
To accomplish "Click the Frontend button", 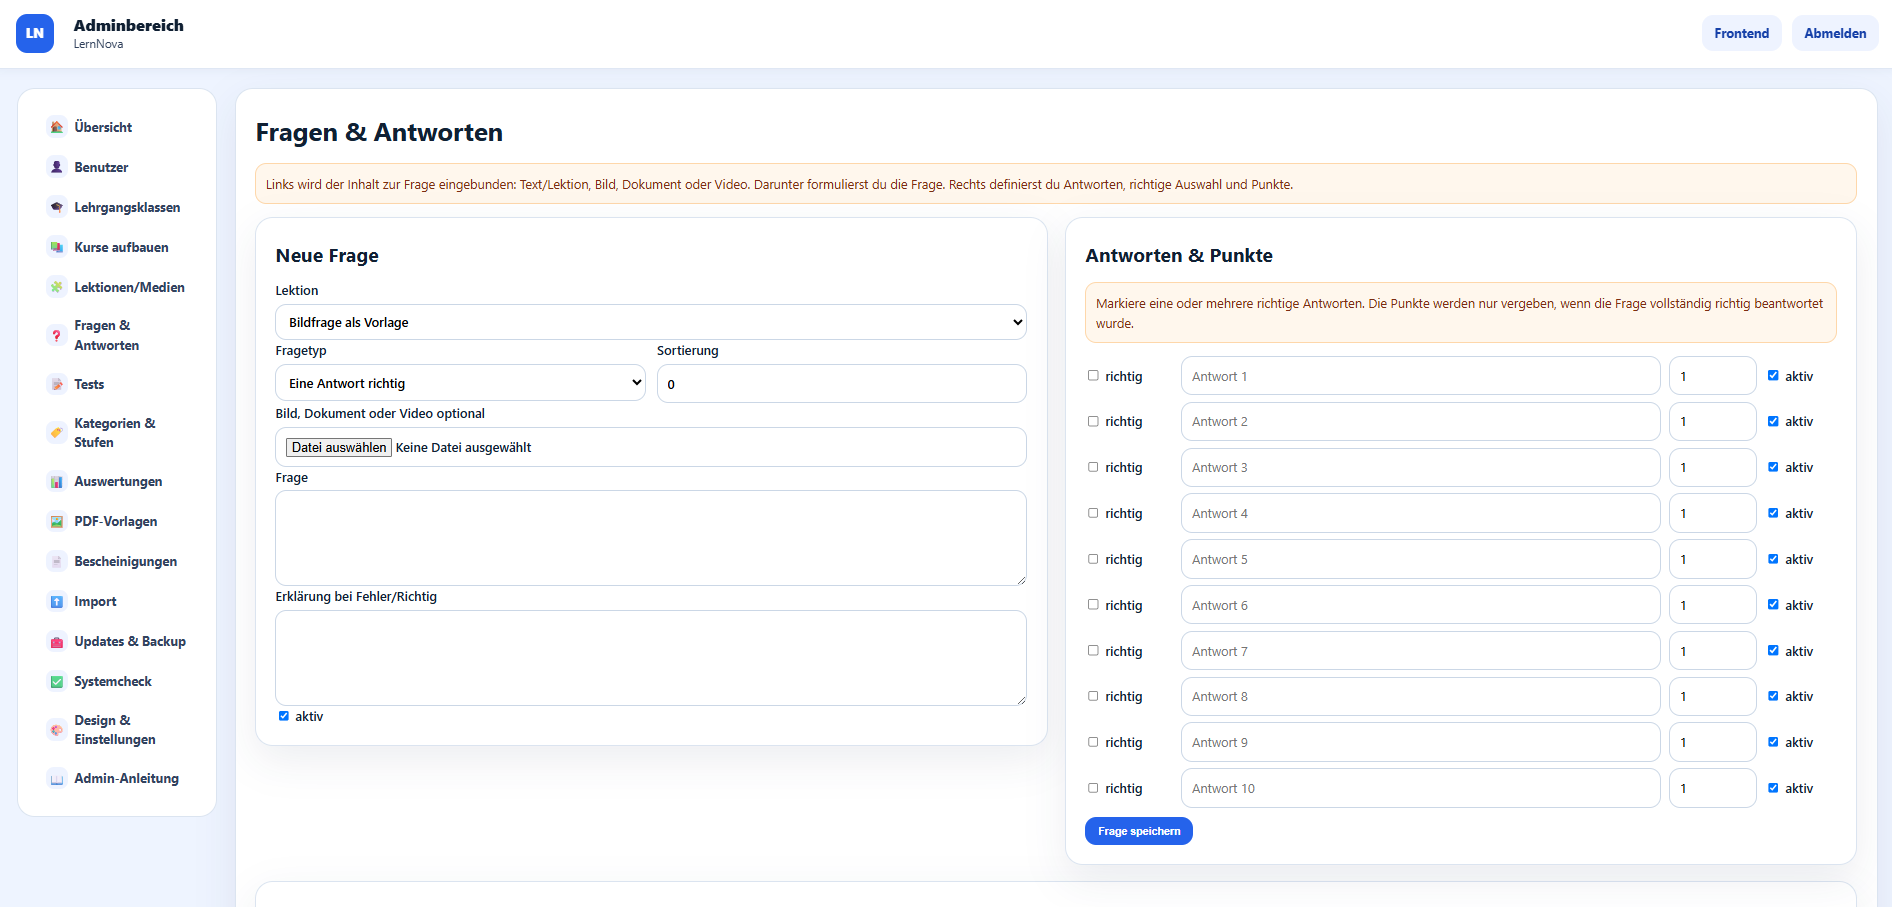I will pos(1741,33).
